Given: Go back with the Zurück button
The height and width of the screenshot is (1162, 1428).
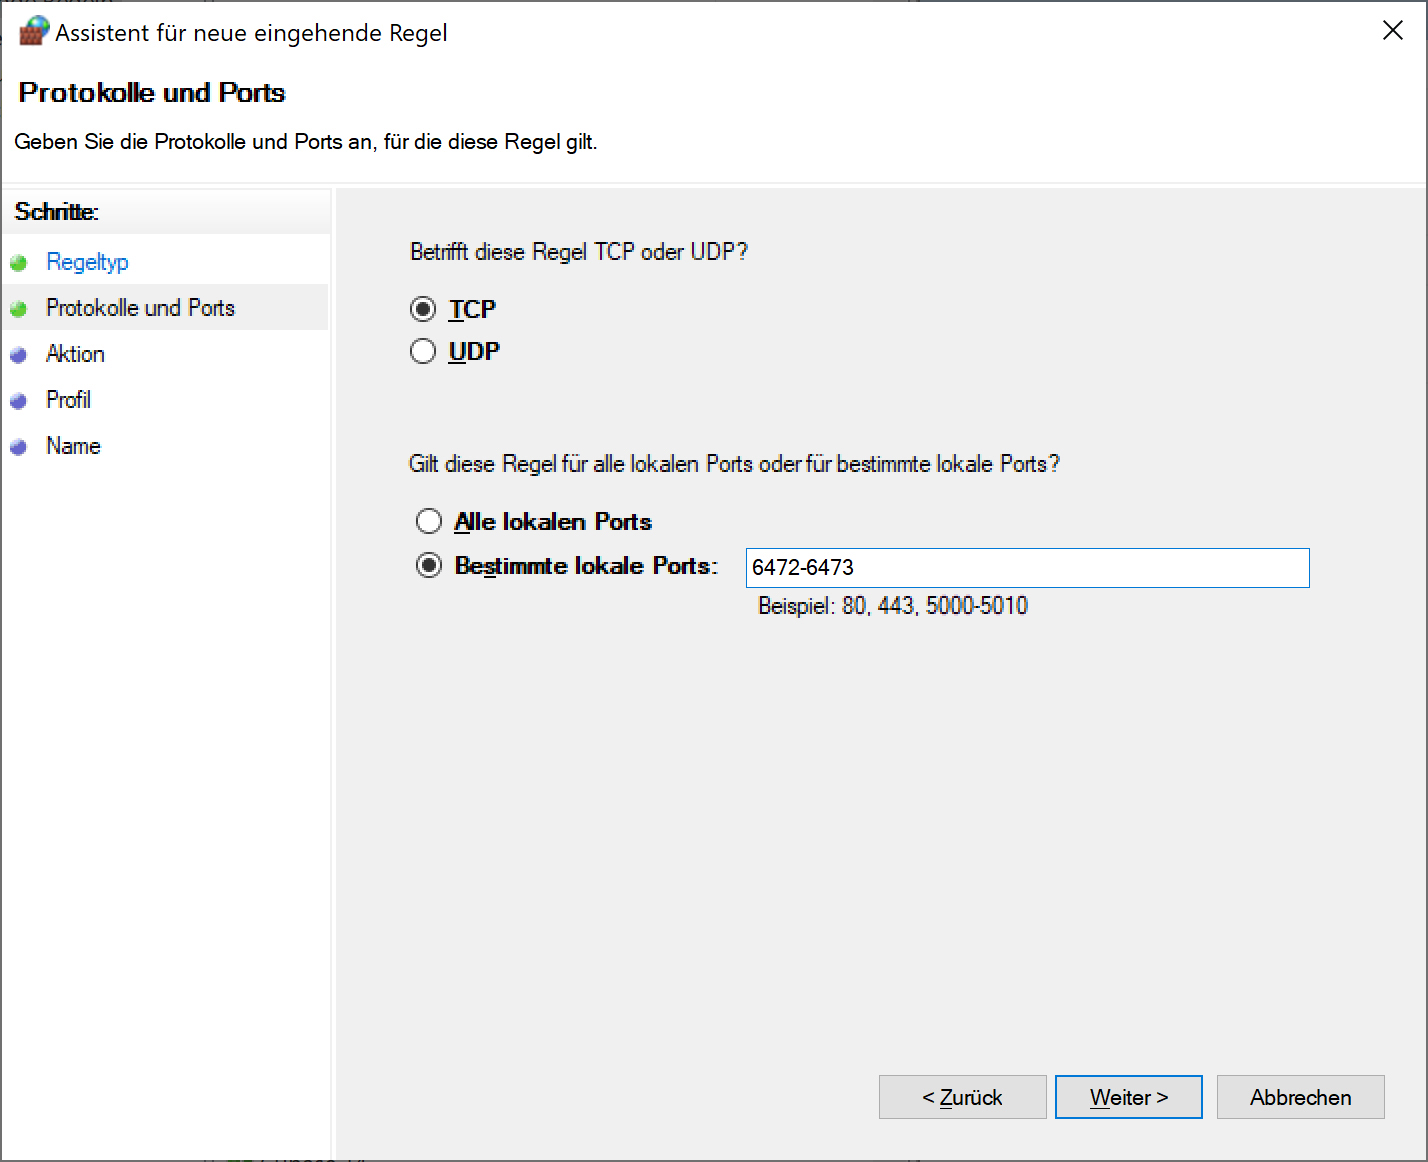Looking at the screenshot, I should point(962,1097).
